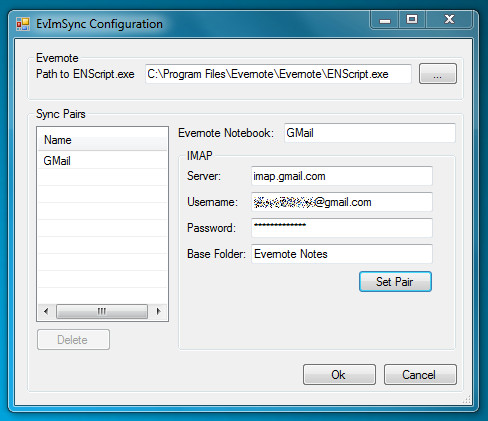Click the 'EvImSync Configuration' title text
Image resolution: width=488 pixels, height=421 pixels.
pyautogui.click(x=99, y=24)
